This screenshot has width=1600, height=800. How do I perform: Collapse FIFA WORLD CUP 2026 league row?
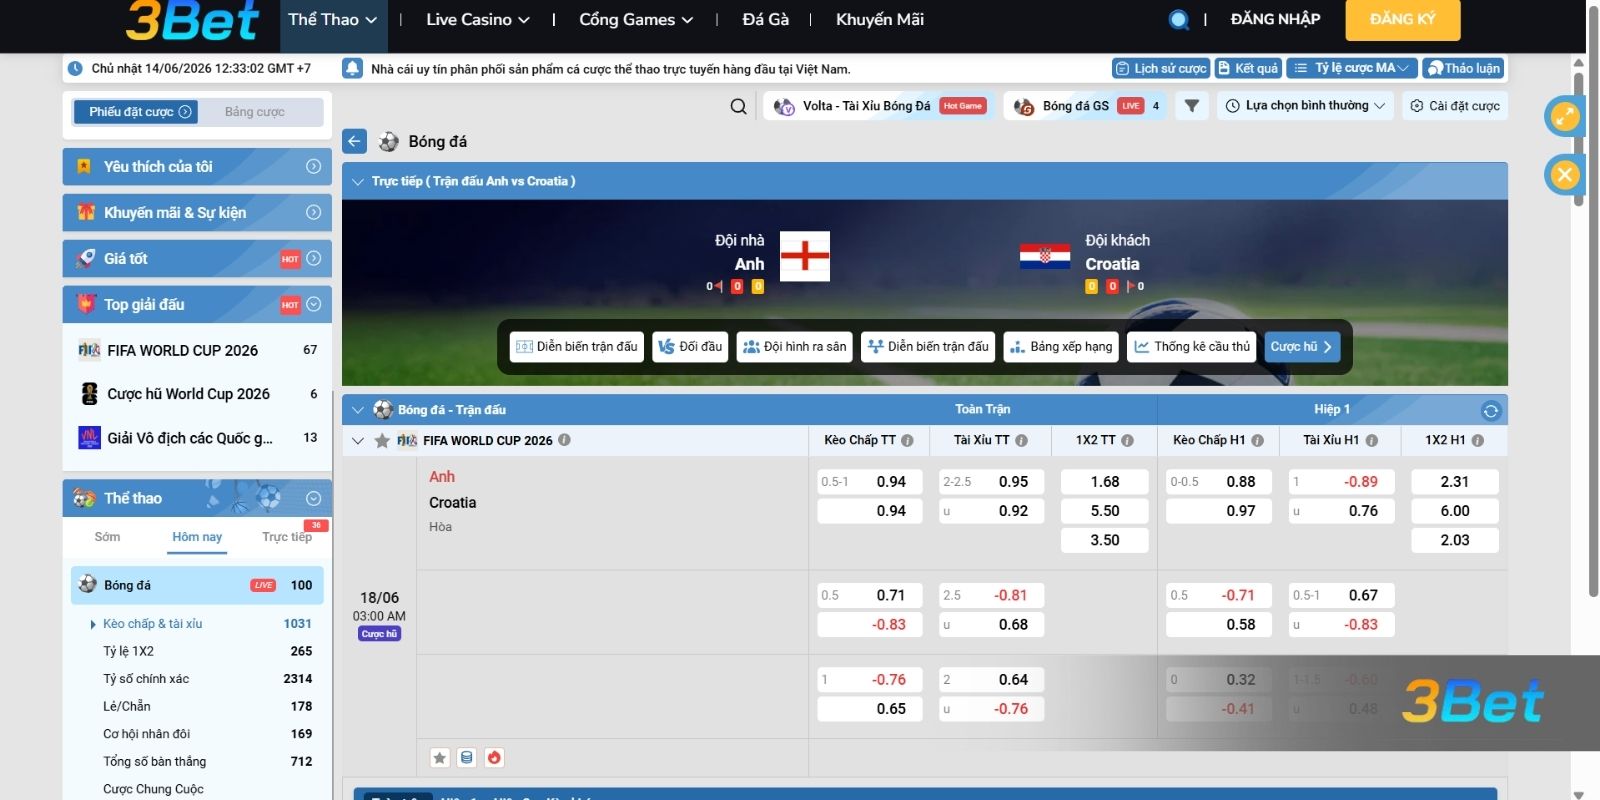pos(358,440)
